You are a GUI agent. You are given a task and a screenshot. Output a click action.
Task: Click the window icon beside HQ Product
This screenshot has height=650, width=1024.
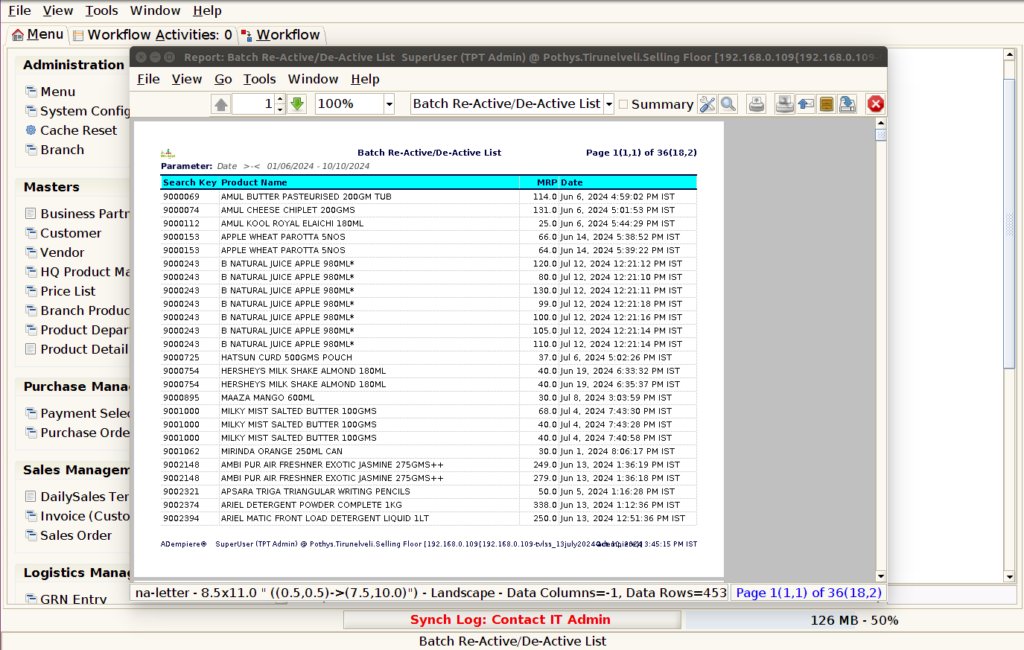click(31, 271)
